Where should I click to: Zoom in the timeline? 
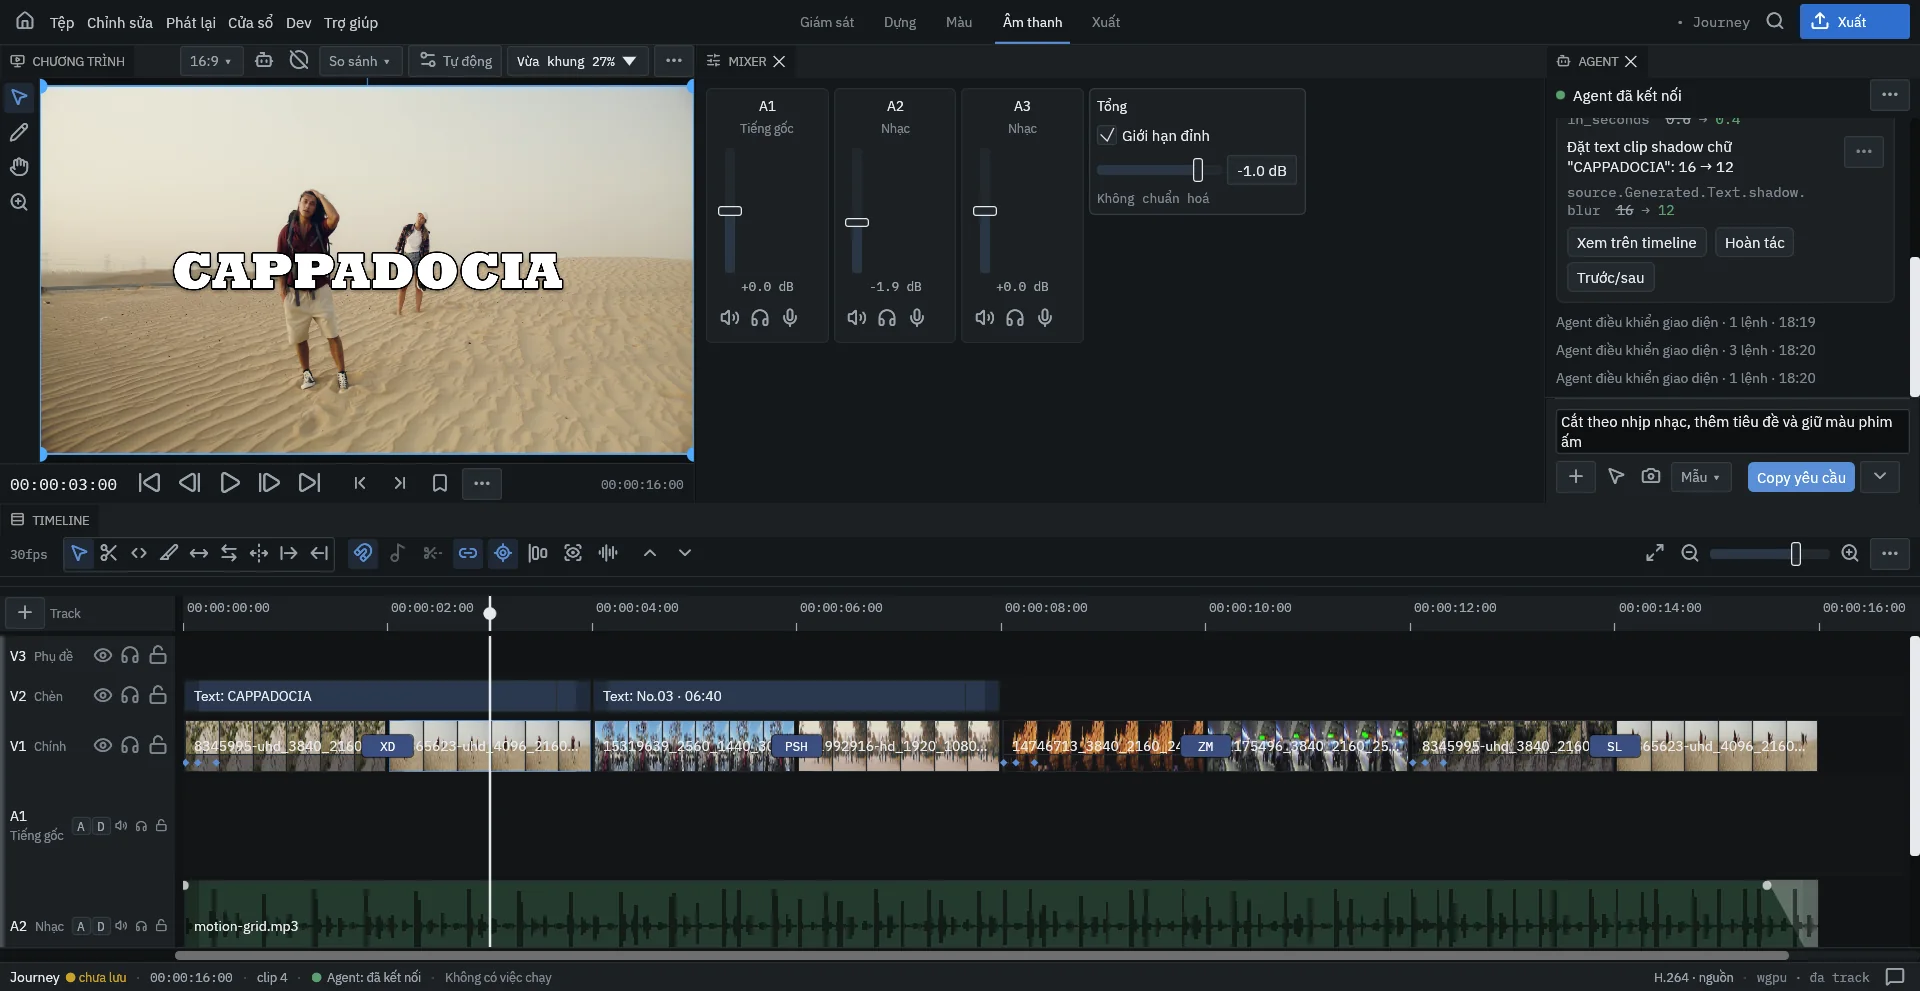[1850, 553]
